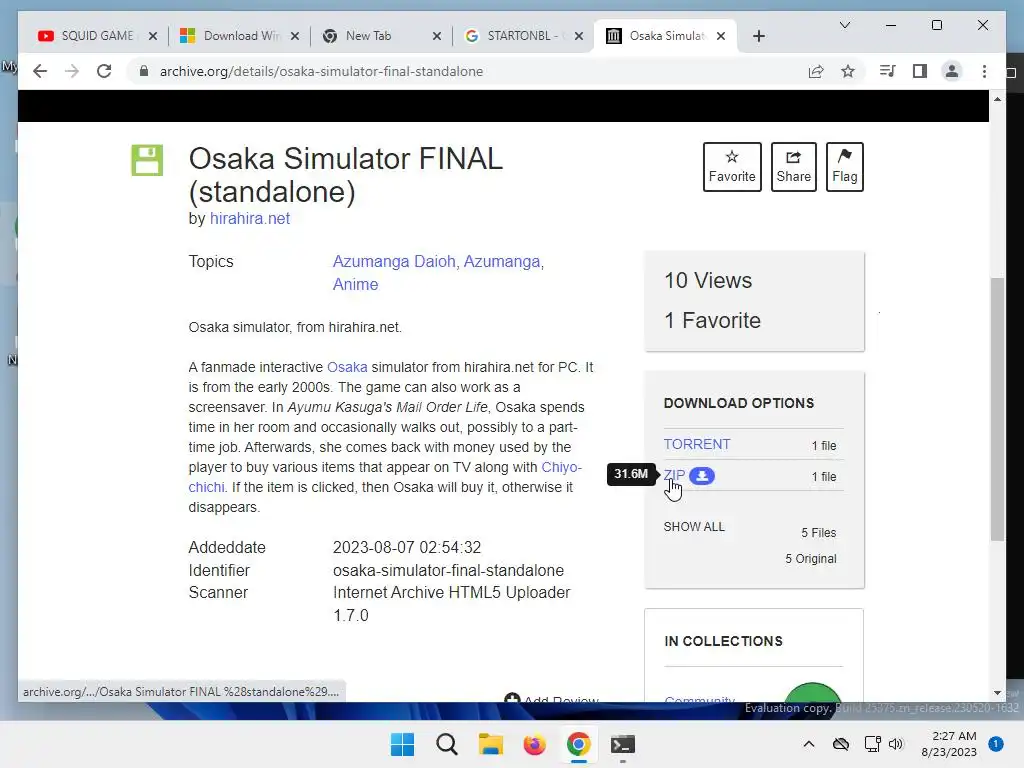Open File Explorer from taskbar
The height and width of the screenshot is (768, 1024).
click(490, 744)
